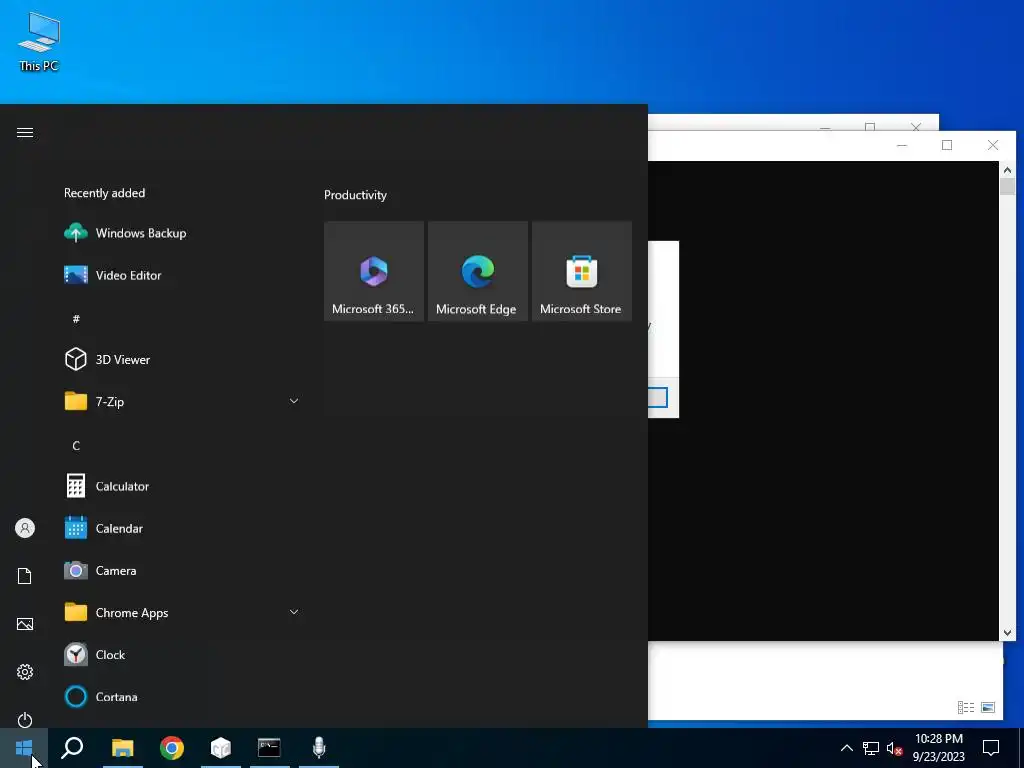Expand the Start menu hamburger navigation

(25, 133)
